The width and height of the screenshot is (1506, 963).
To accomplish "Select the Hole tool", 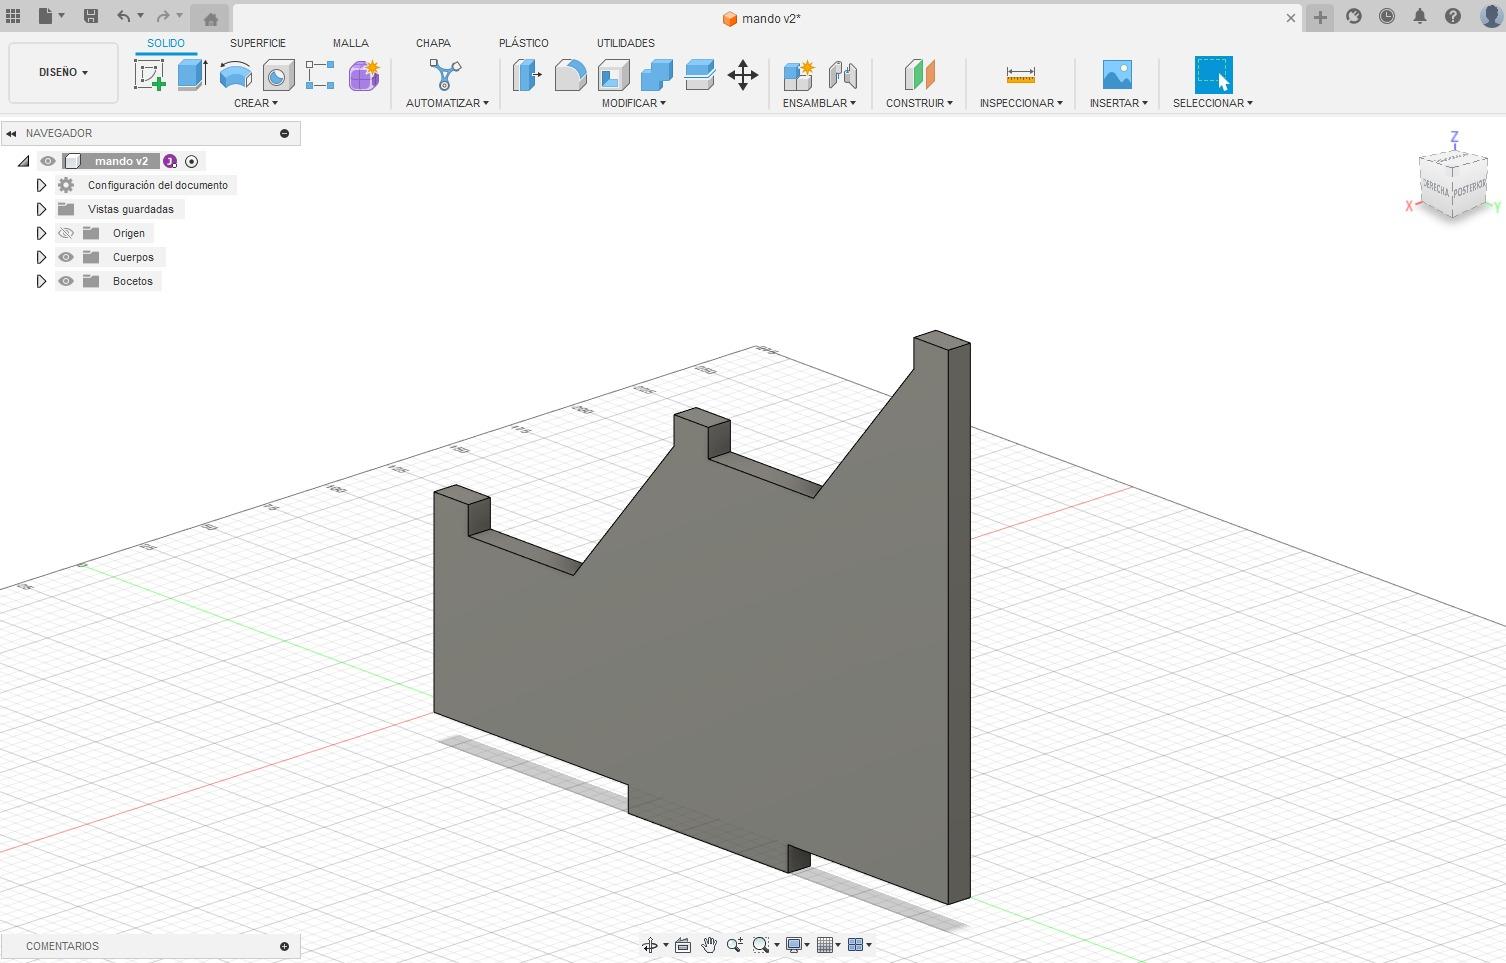I will click(x=278, y=75).
